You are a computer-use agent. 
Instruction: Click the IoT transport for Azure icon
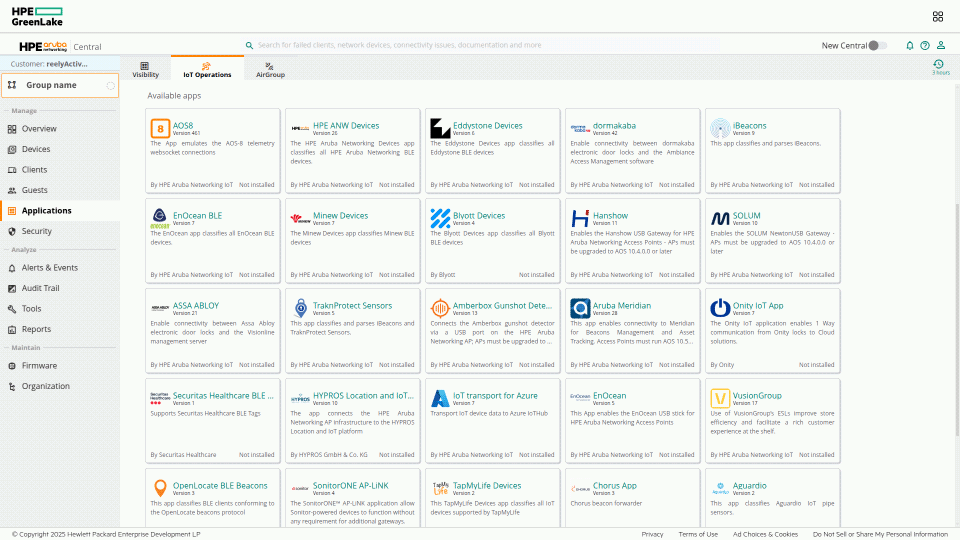440,398
